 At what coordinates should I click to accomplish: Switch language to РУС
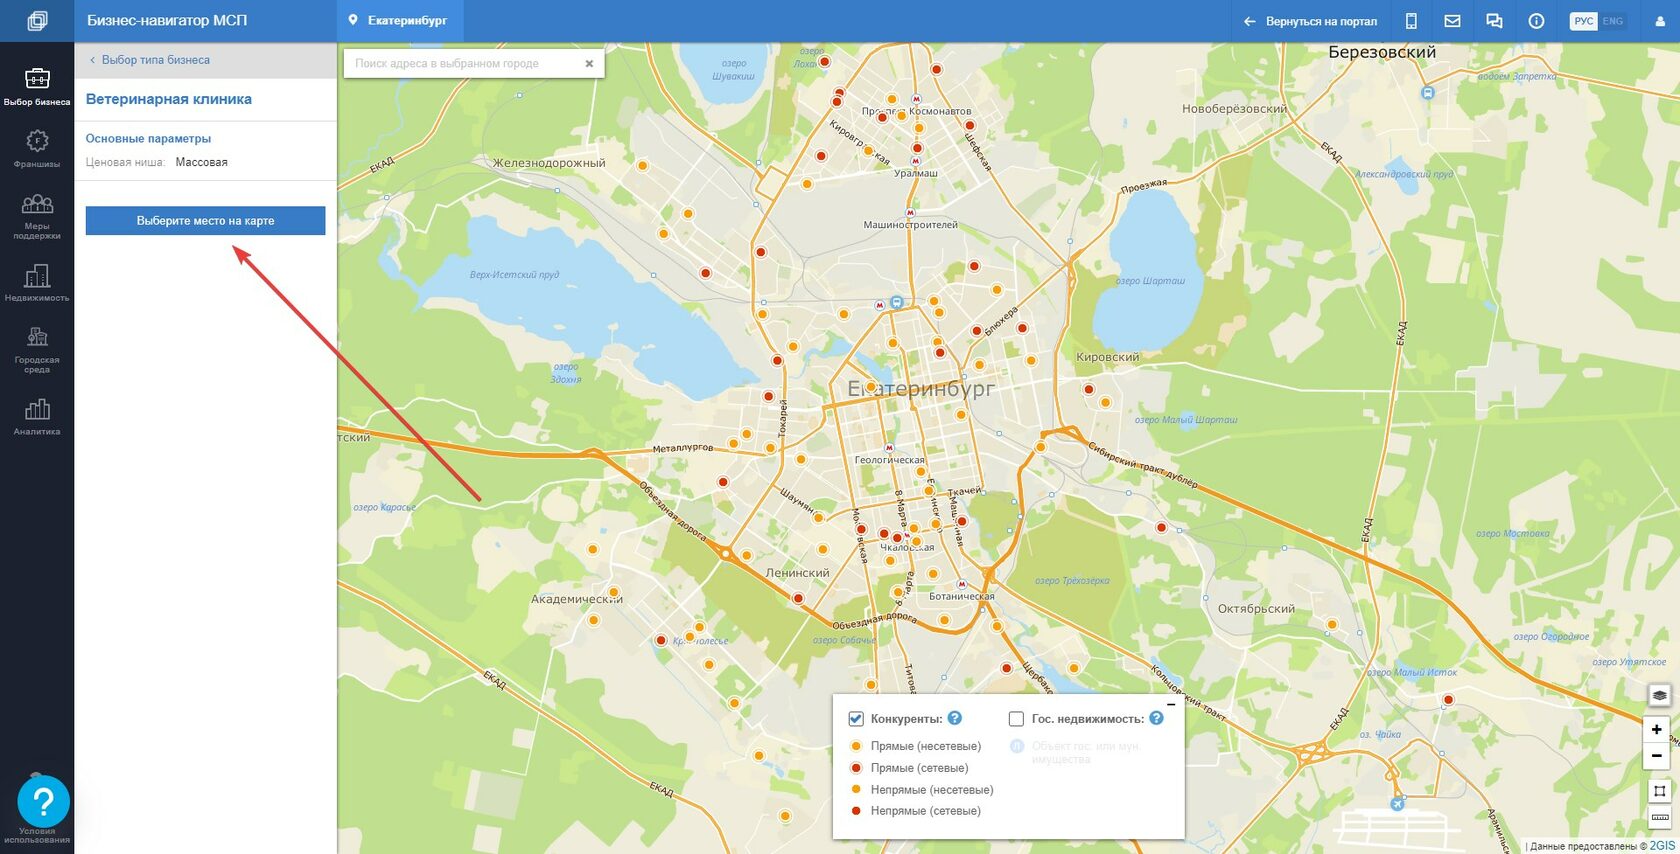1584,21
